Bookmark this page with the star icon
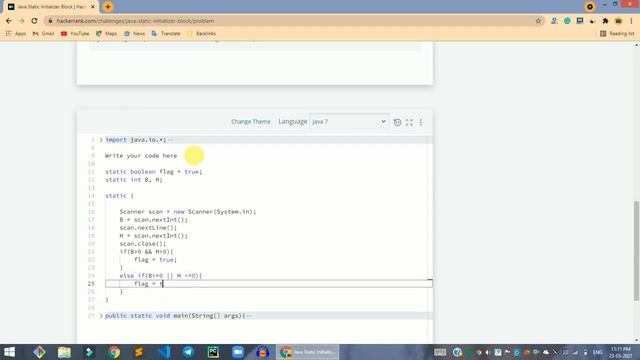The height and width of the screenshot is (360, 640). (538, 21)
